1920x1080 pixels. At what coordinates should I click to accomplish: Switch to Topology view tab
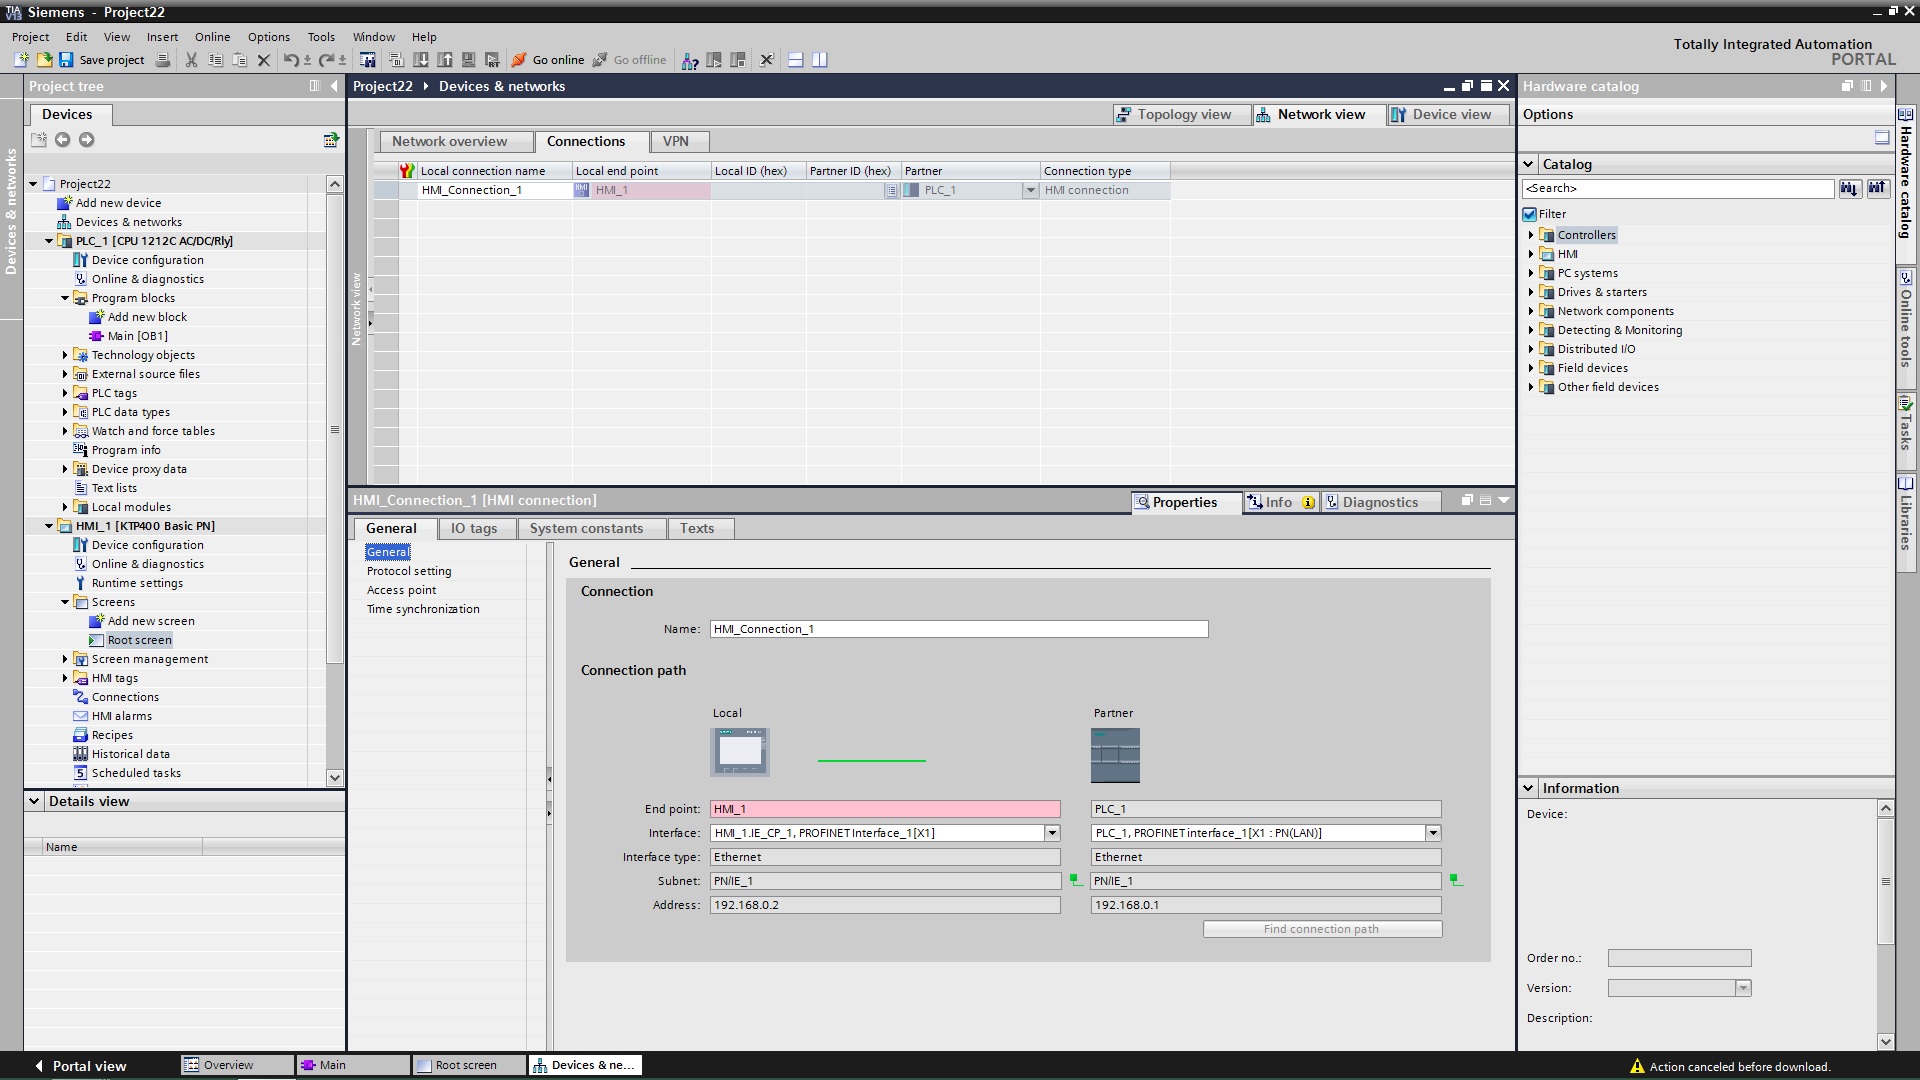(x=1182, y=115)
